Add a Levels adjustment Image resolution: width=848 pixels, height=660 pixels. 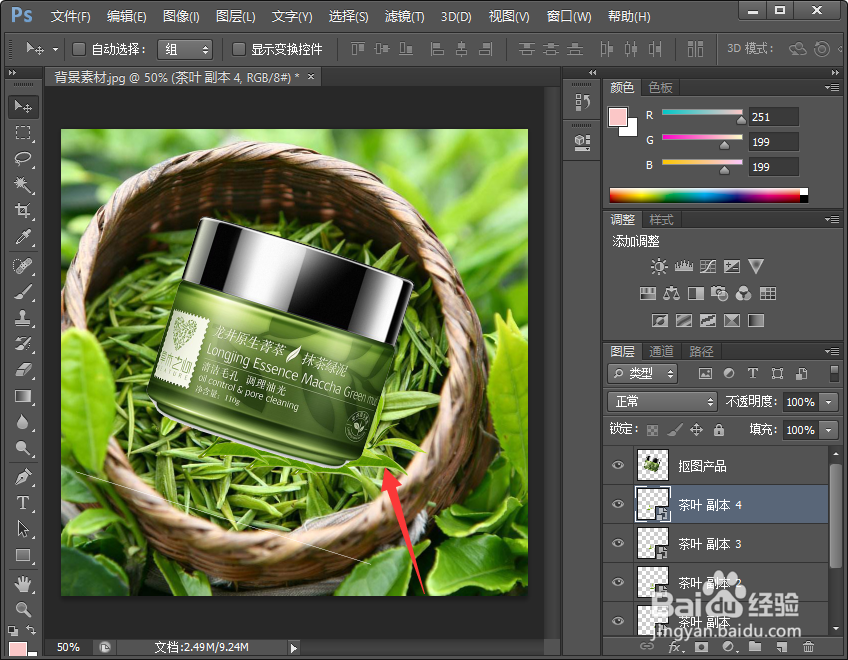pos(684,266)
